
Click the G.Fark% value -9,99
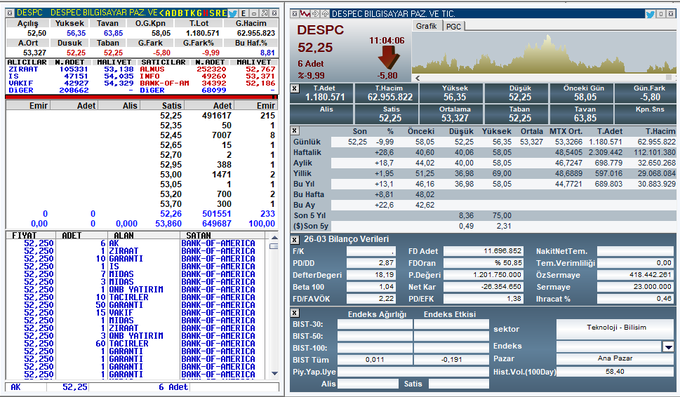coord(212,52)
